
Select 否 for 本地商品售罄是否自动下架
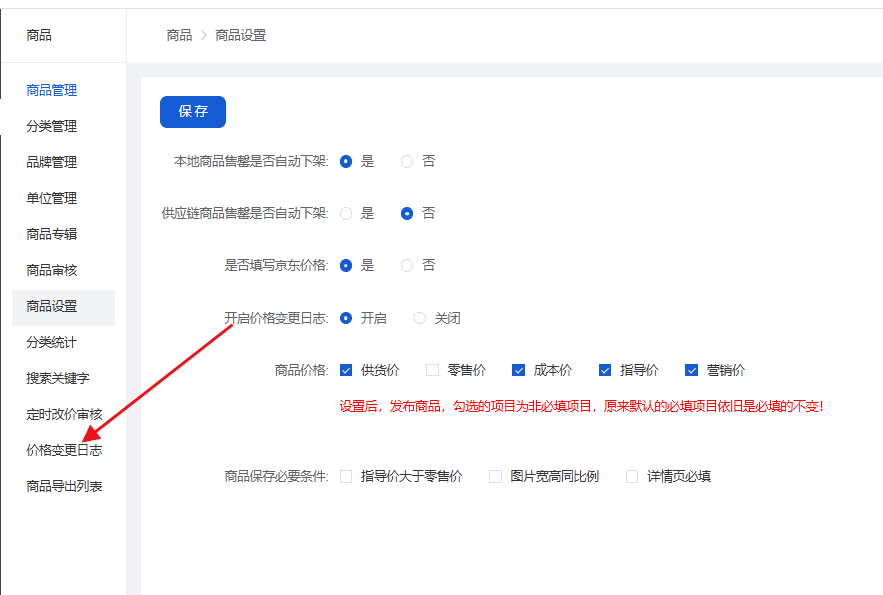click(x=407, y=161)
